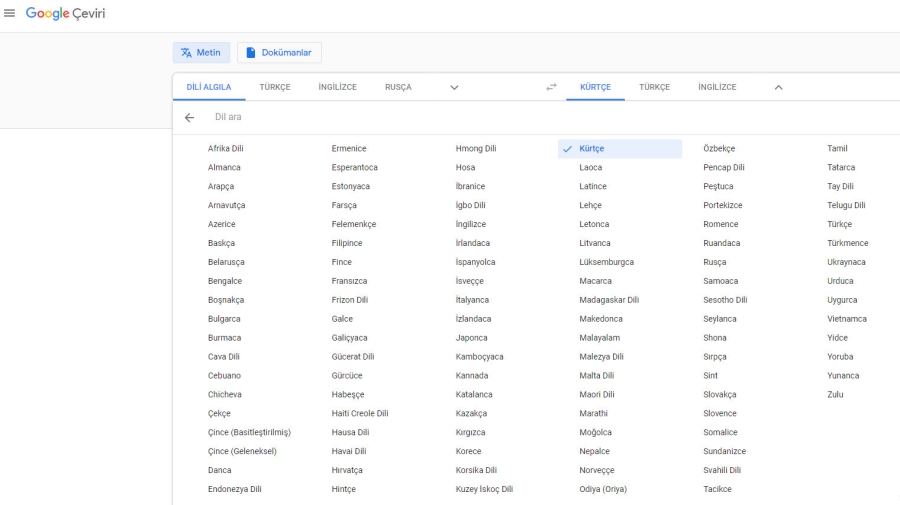Choose Portekizce
900x505 pixels.
point(723,205)
